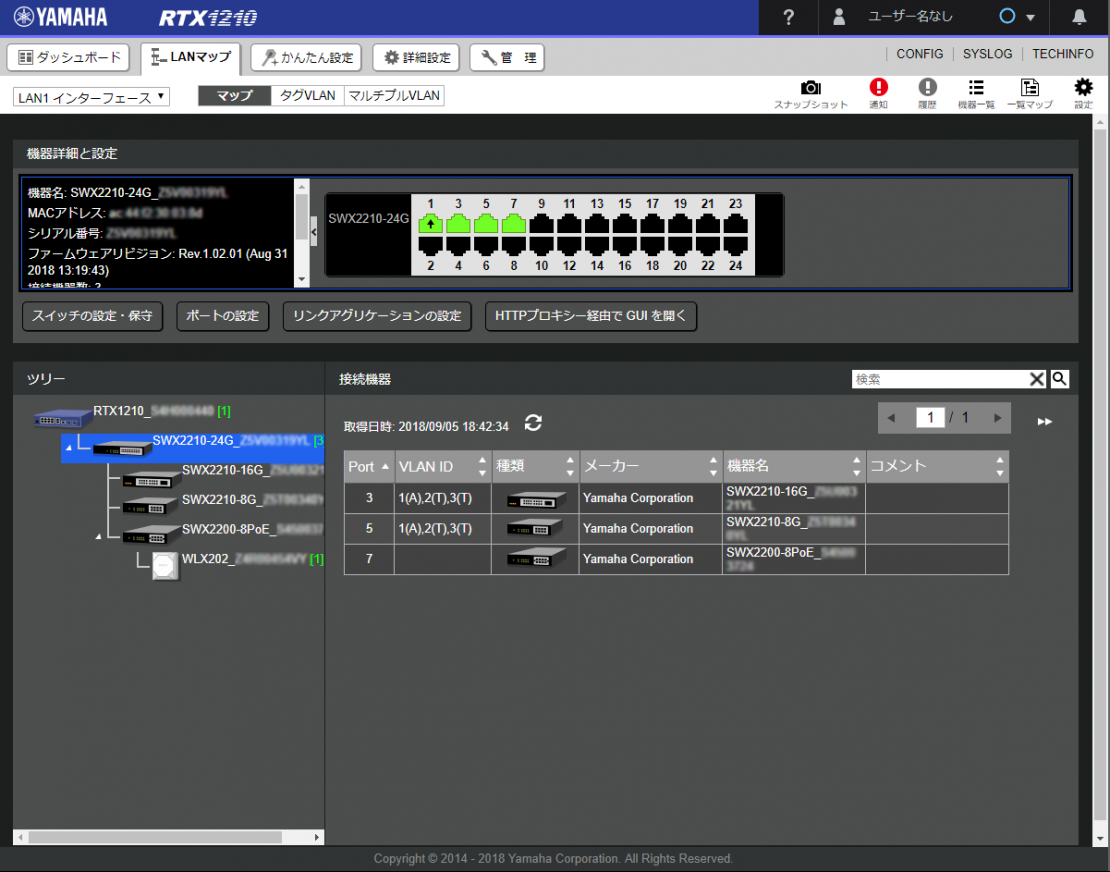
Task: Take a snapshot using the スナップショット camera icon
Action: click(x=811, y=93)
